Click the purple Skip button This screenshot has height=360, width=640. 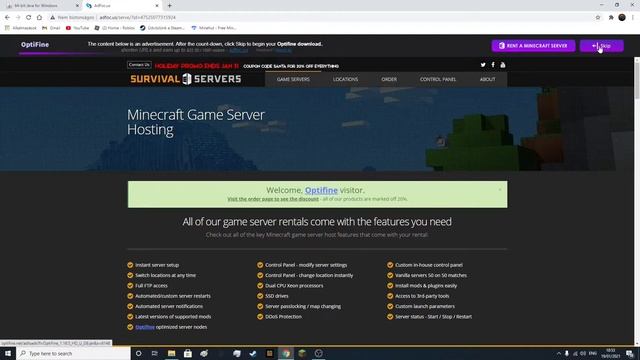click(601, 46)
